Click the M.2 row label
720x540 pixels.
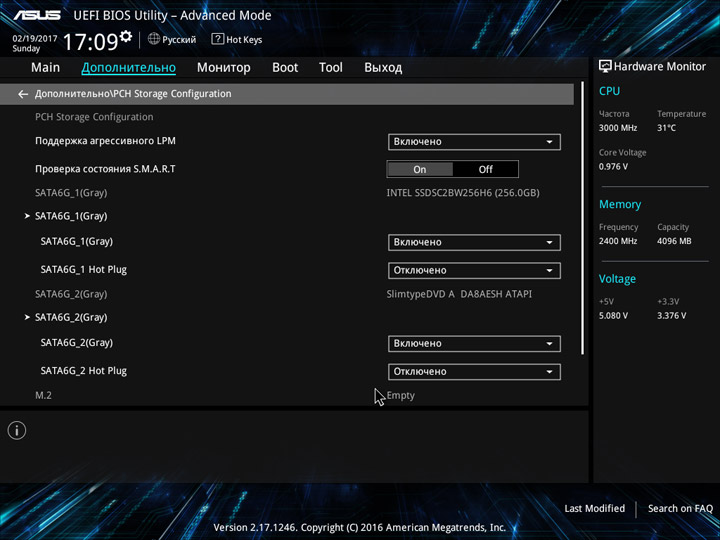coord(43,395)
